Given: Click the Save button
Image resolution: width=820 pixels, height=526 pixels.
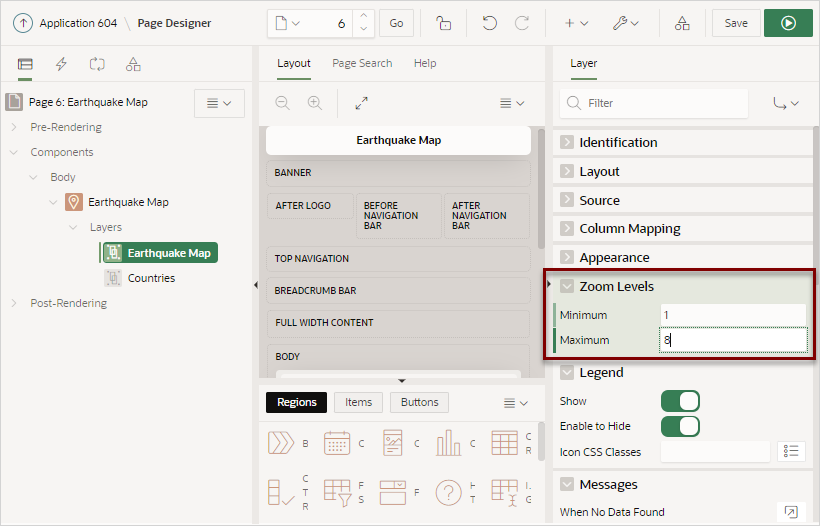Looking at the screenshot, I should 736,23.
